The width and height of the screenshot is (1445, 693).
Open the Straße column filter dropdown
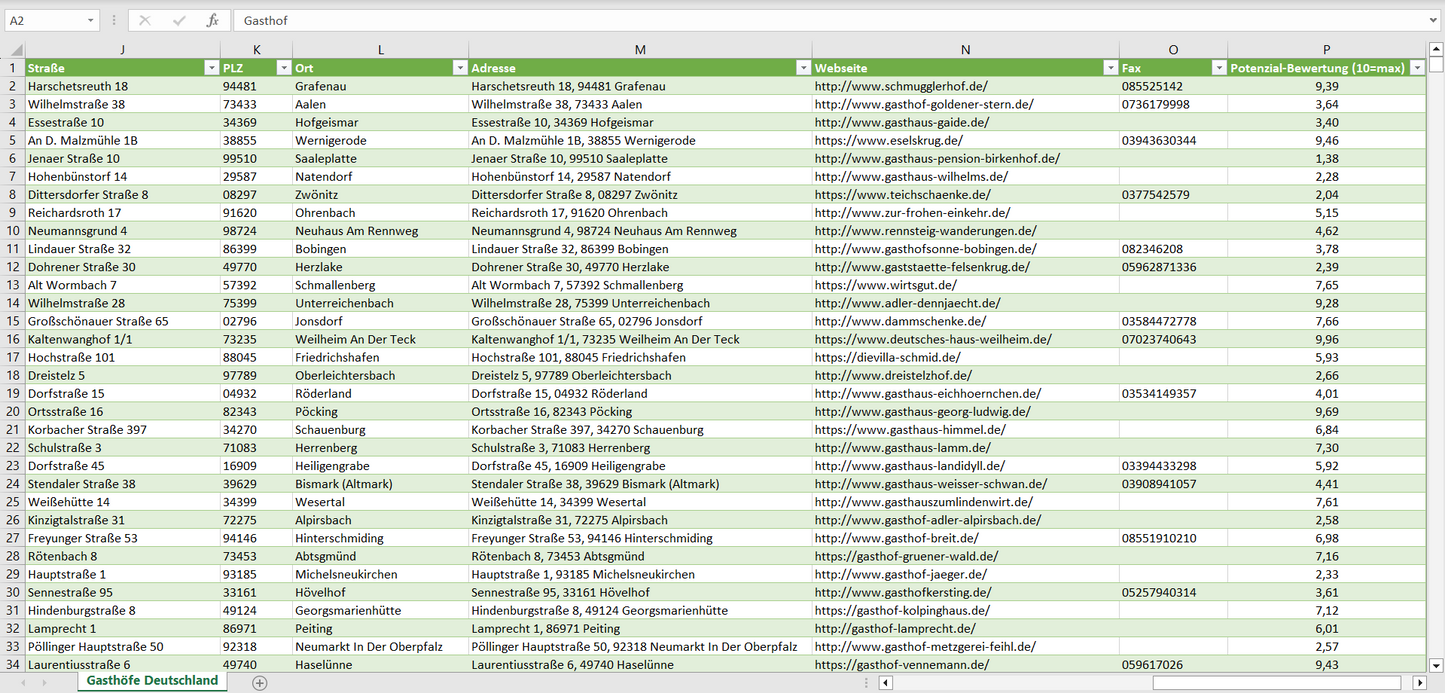point(210,68)
